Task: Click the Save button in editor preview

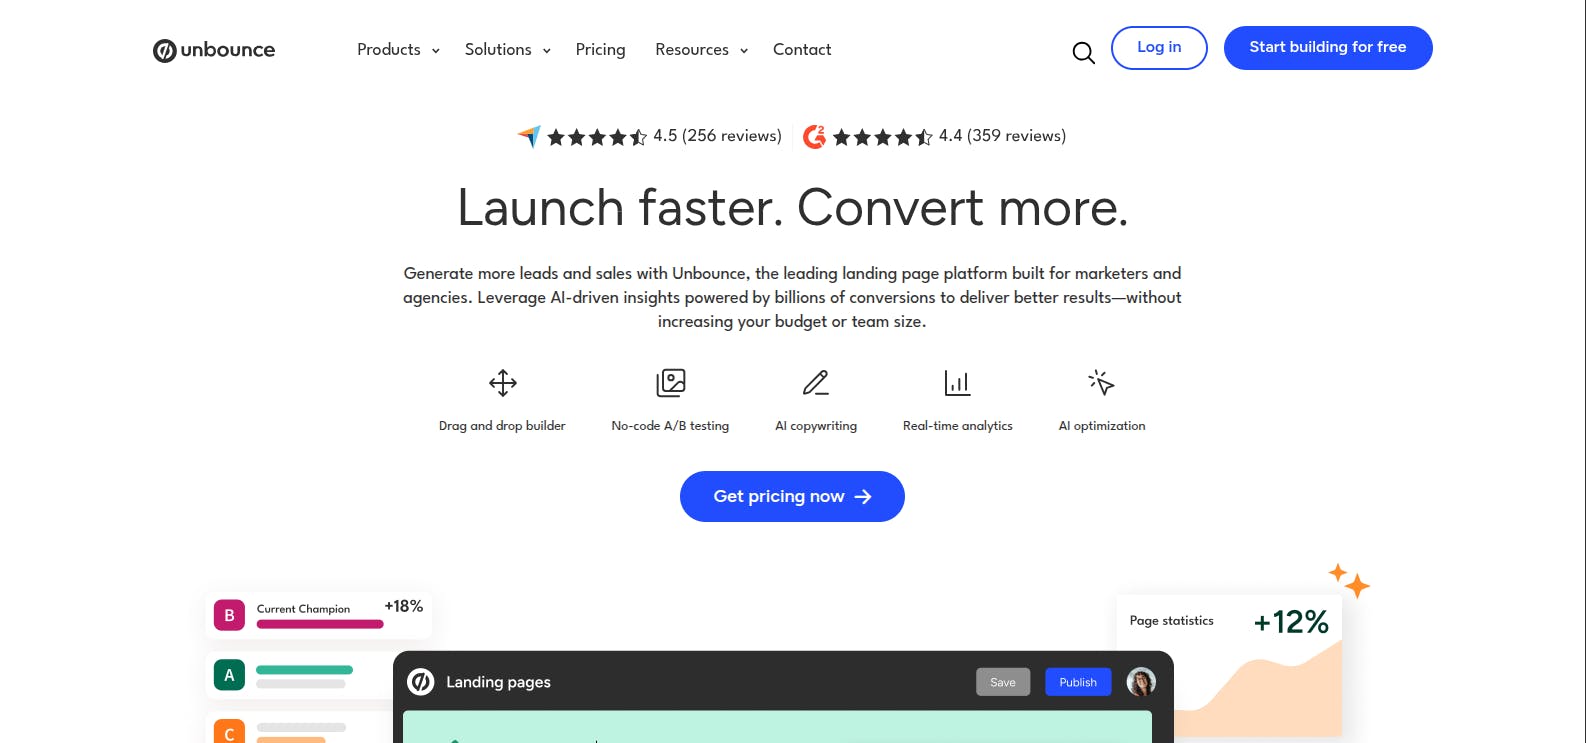Action: tap(1003, 682)
